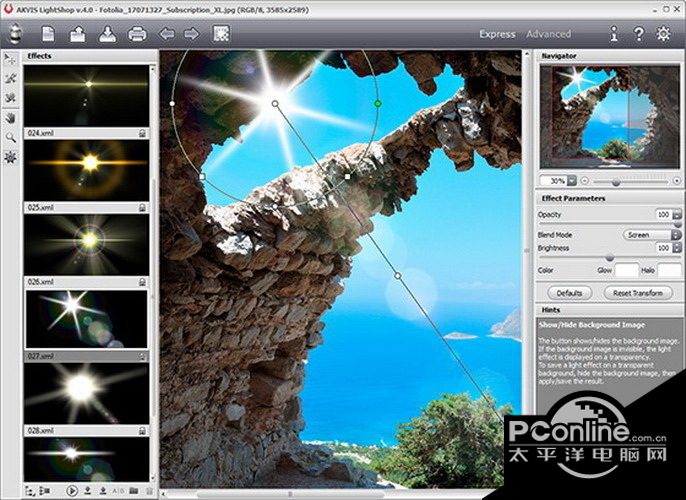Viewport: 686px width, 500px height.
Task: Open the Glow color swatch
Action: pyautogui.click(x=627, y=270)
